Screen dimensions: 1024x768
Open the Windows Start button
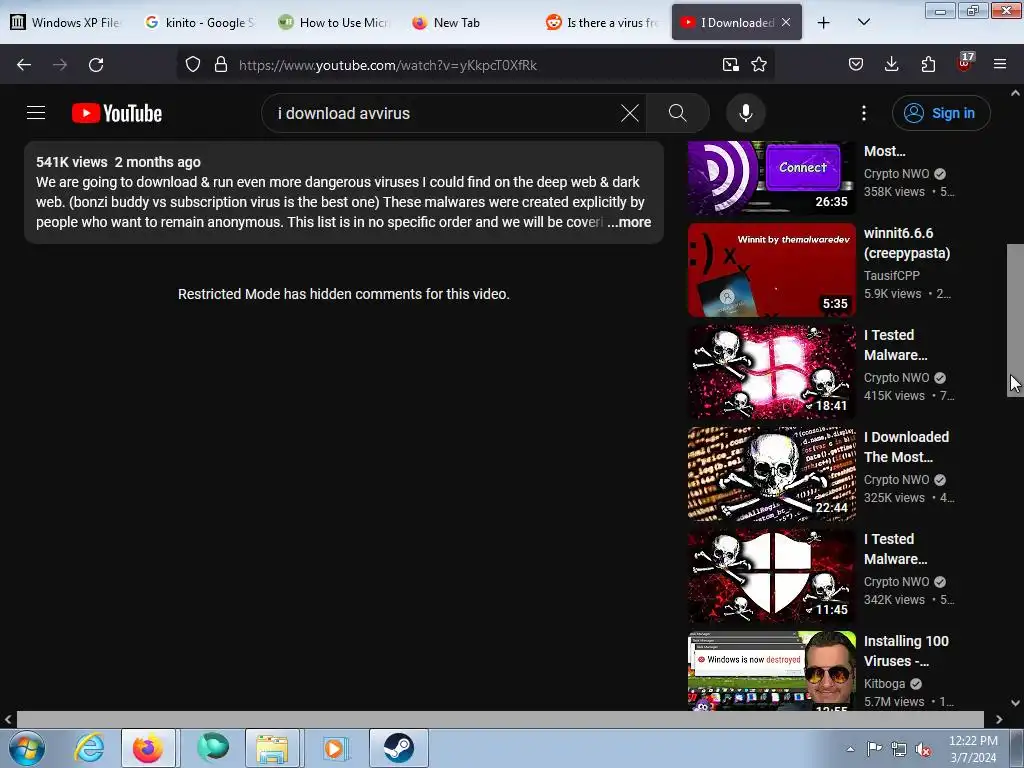[x=27, y=748]
